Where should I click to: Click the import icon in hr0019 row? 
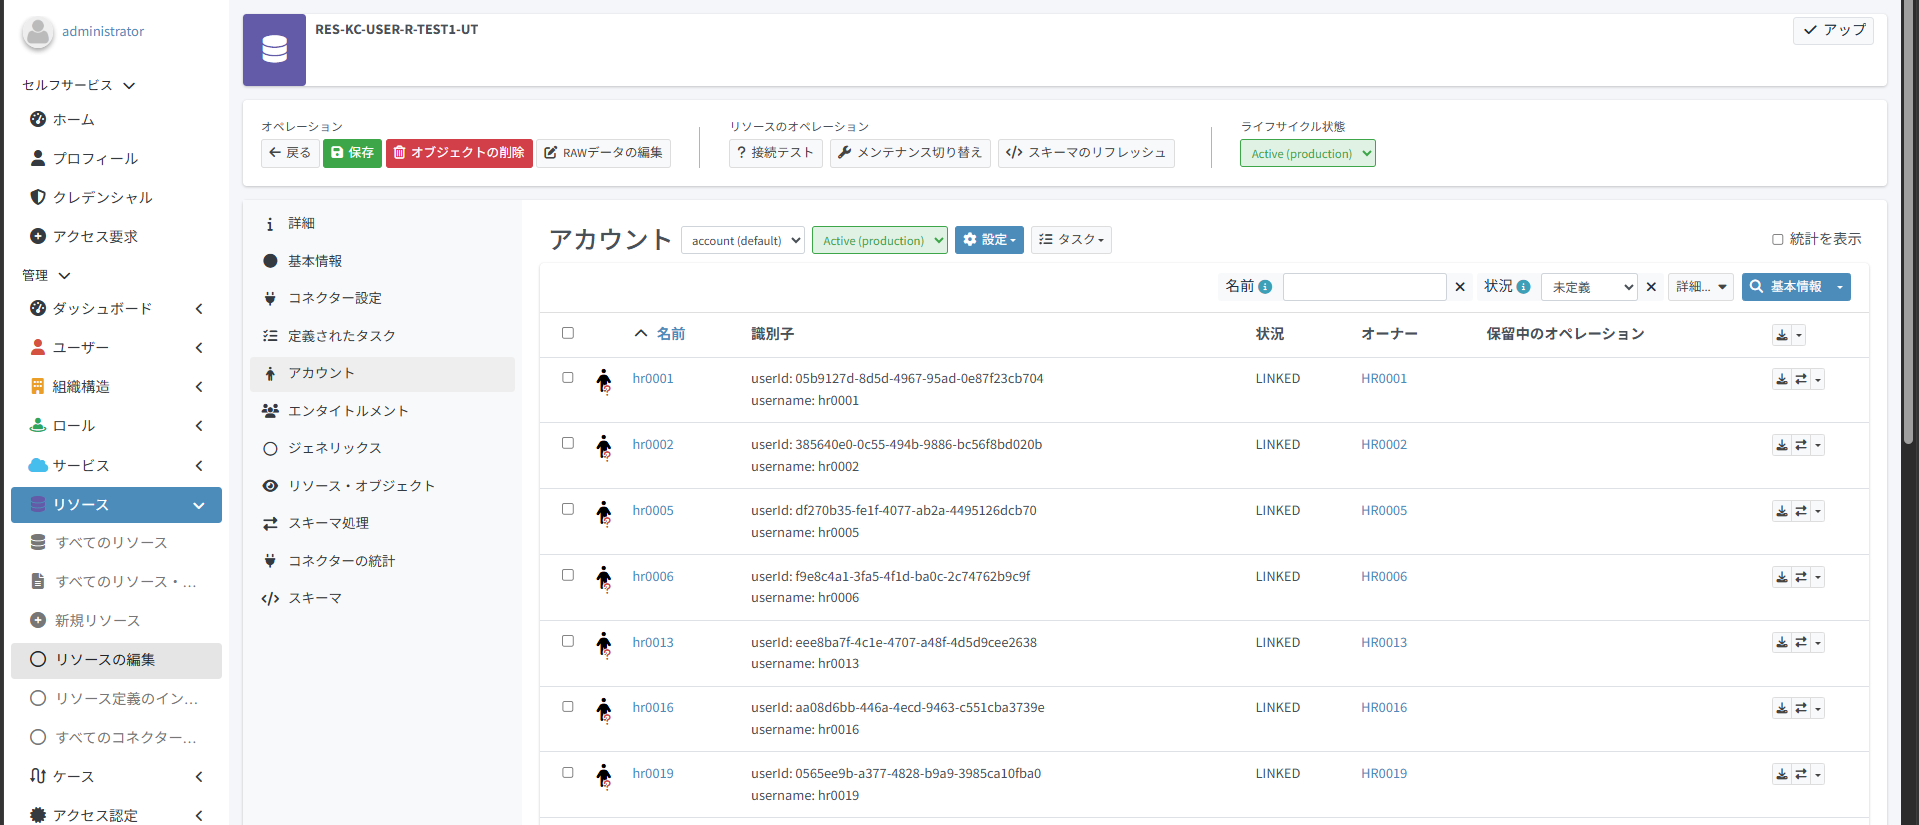tap(1781, 774)
